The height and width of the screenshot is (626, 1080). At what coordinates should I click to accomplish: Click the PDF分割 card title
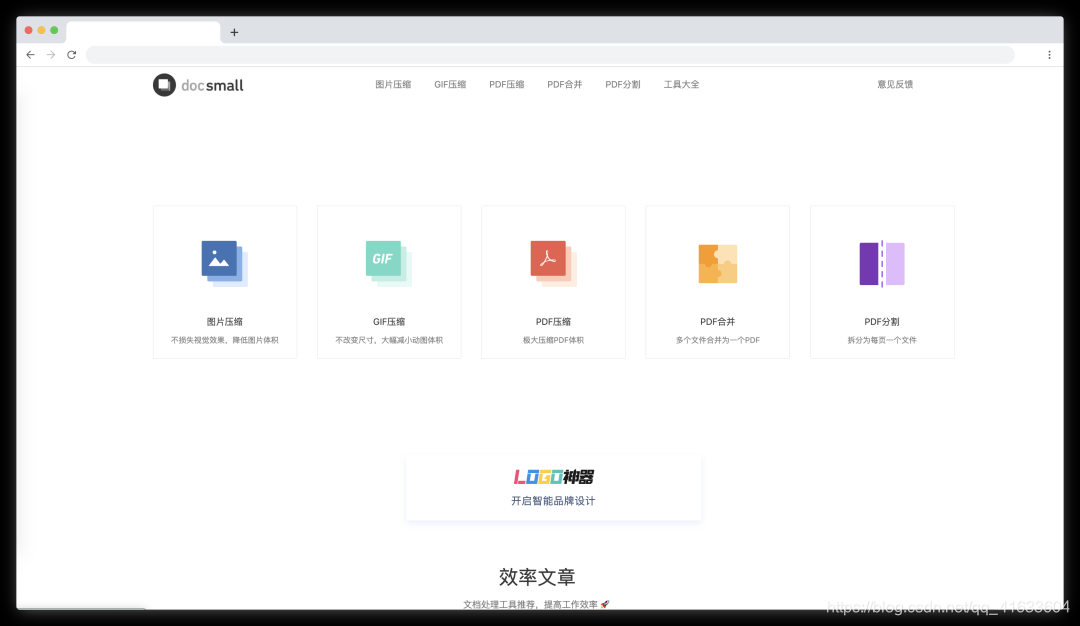(x=882, y=322)
